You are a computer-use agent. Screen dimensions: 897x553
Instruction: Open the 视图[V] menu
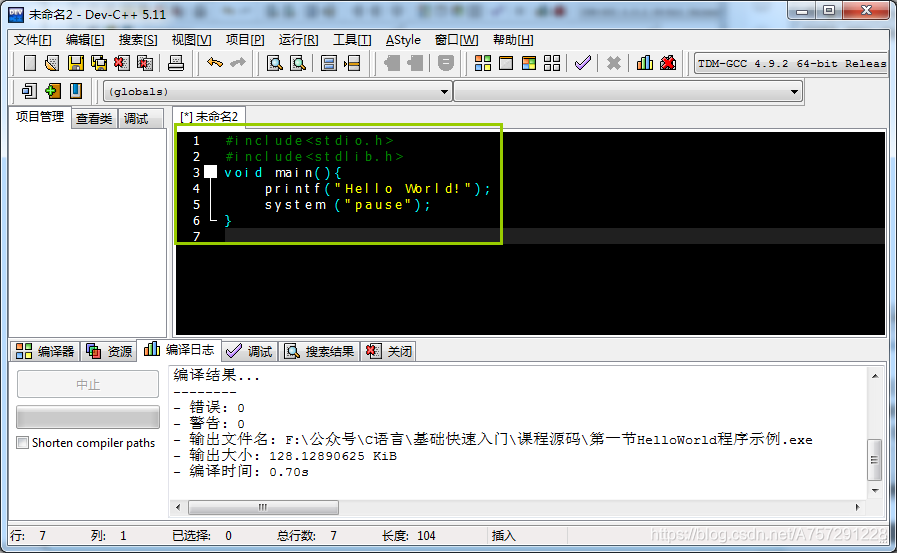click(x=191, y=40)
